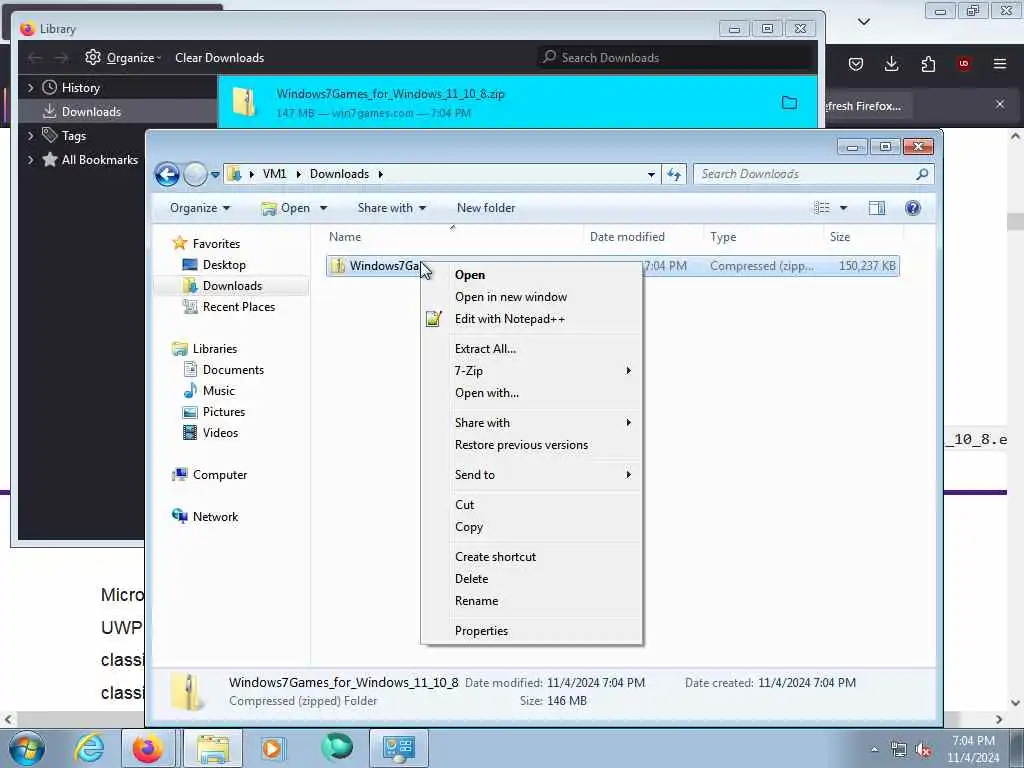Image resolution: width=1024 pixels, height=768 pixels.
Task: Click the Search Downloads box in Explorer
Action: (814, 174)
